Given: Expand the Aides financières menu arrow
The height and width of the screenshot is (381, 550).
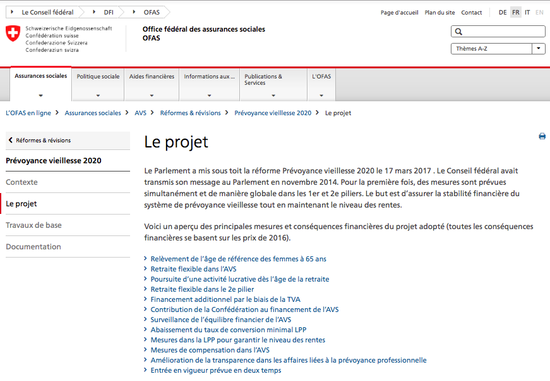Looking at the screenshot, I should click(x=152, y=95).
